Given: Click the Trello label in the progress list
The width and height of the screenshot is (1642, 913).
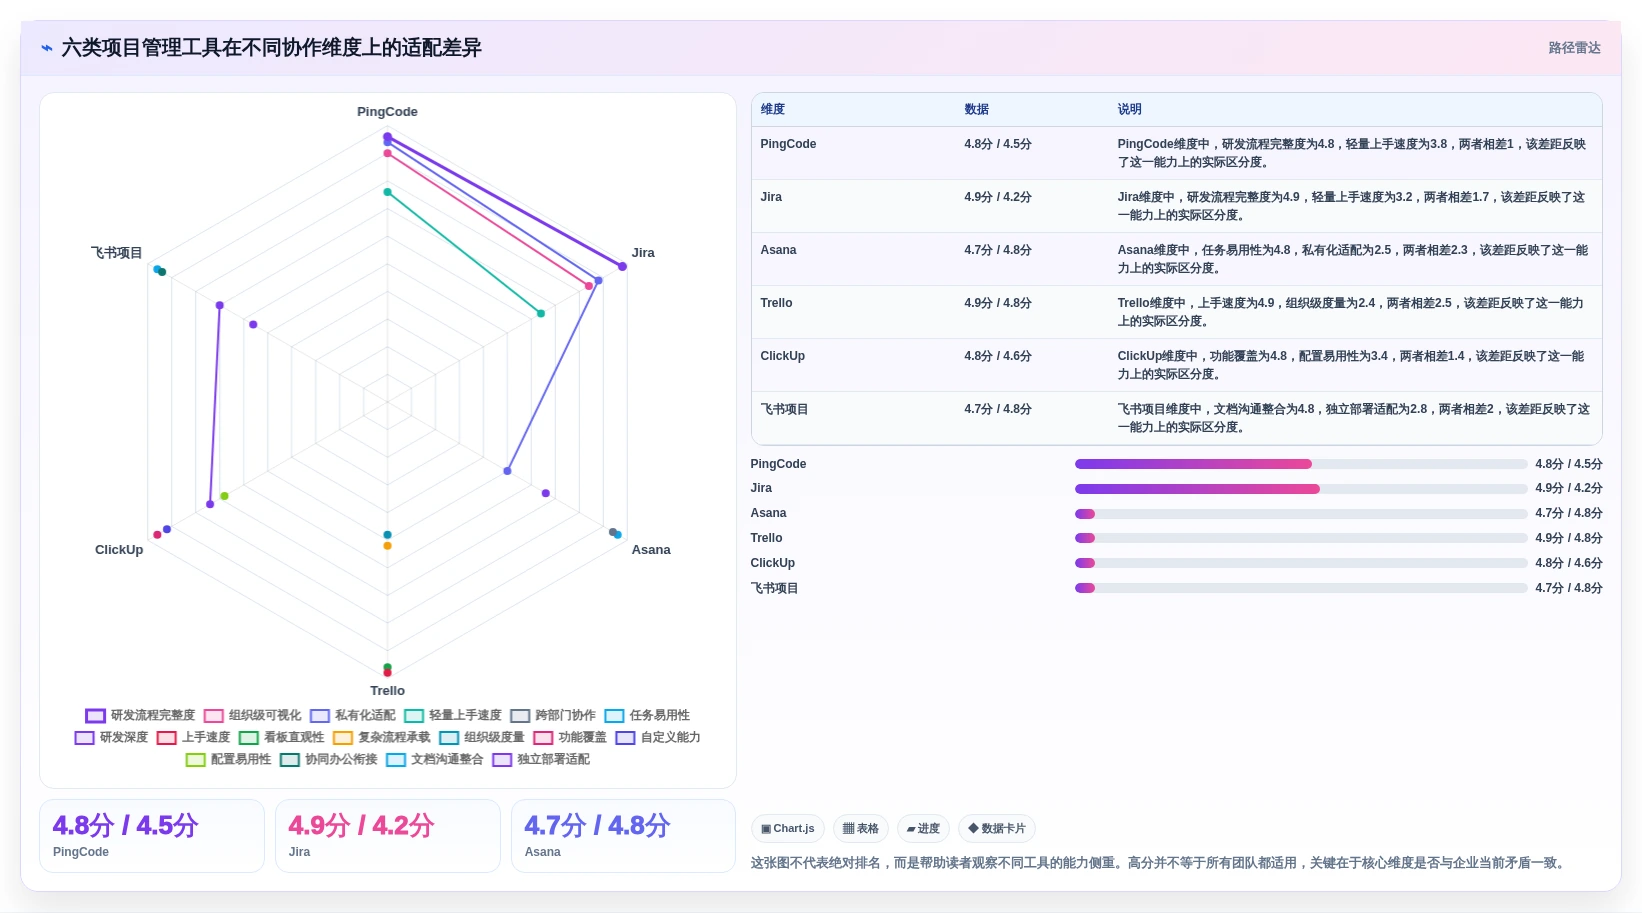Looking at the screenshot, I should [x=766, y=538].
